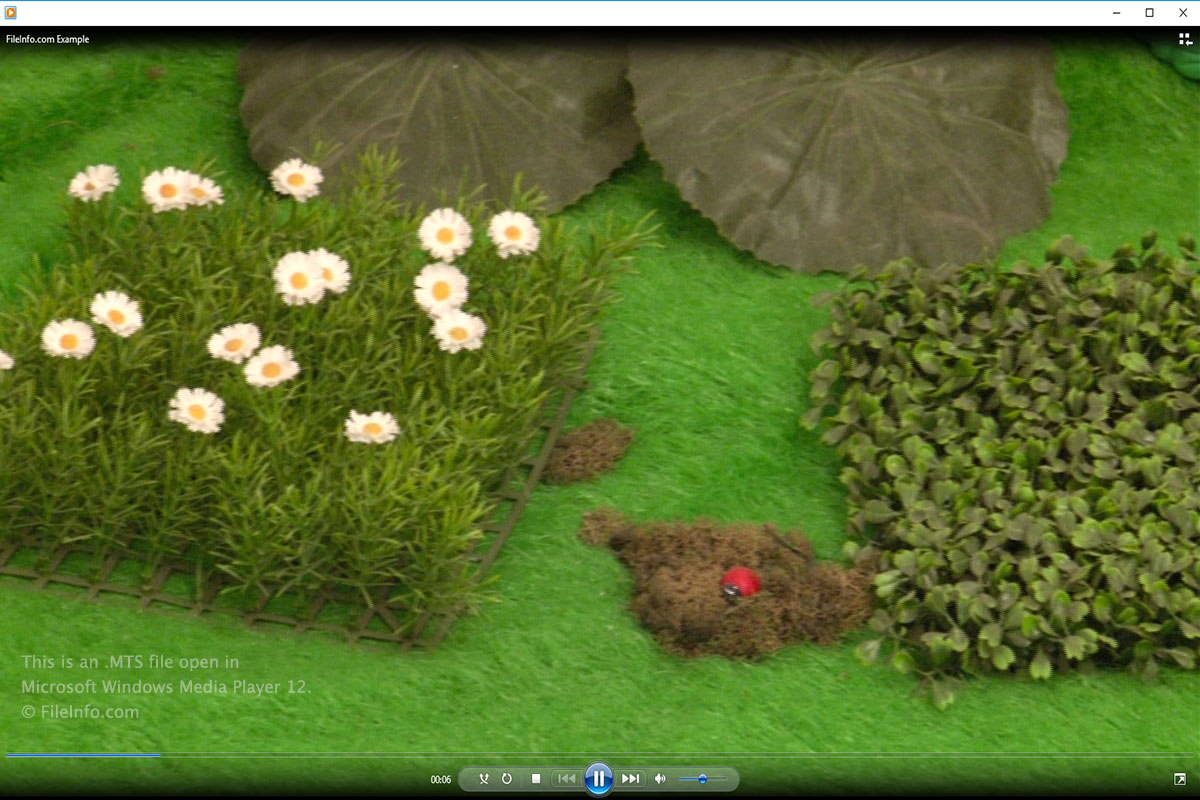The height and width of the screenshot is (800, 1200).
Task: Mute the audio using the speaker icon
Action: click(x=660, y=778)
